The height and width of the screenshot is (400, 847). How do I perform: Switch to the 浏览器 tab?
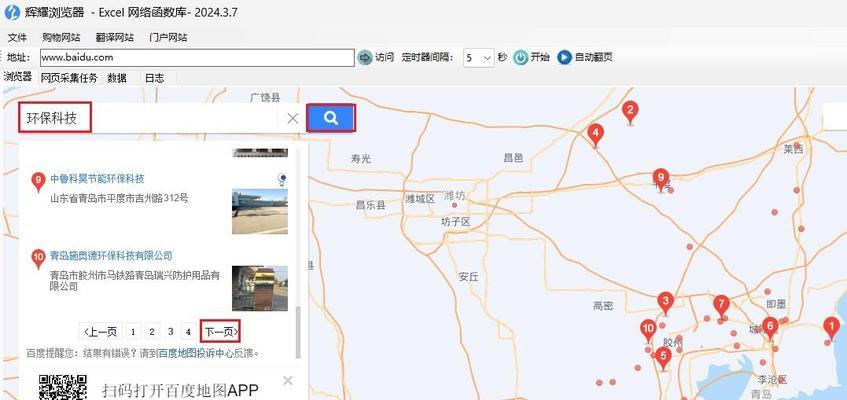click(18, 77)
